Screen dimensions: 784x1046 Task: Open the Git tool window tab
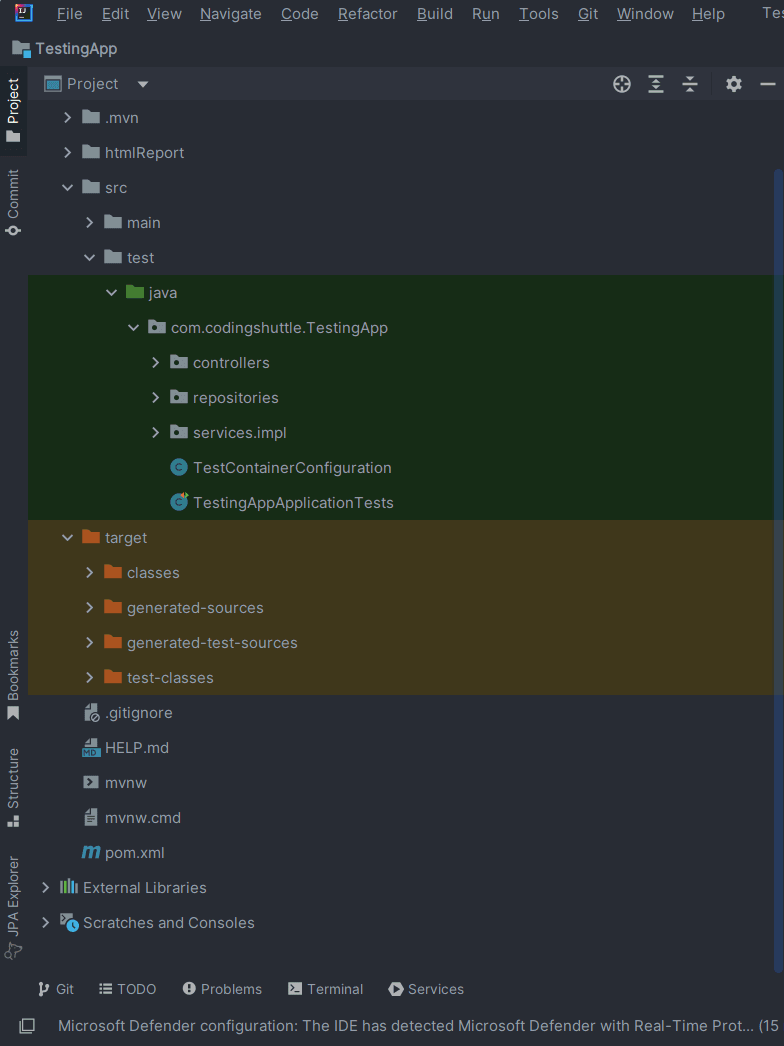[x=56, y=989]
